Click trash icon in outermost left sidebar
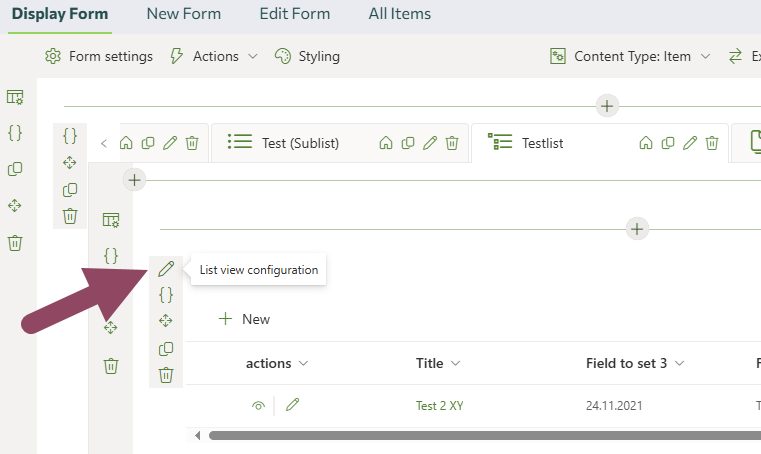This screenshot has height=454, width=761. (15, 243)
